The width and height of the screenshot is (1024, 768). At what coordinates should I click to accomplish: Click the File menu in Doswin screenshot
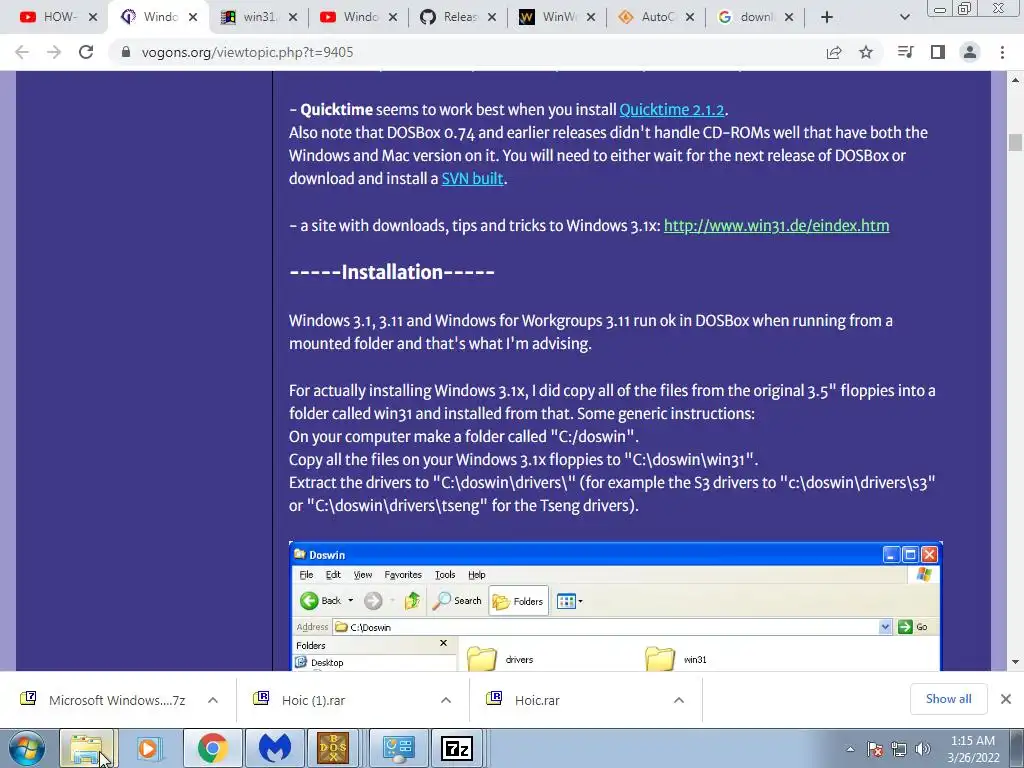point(306,575)
